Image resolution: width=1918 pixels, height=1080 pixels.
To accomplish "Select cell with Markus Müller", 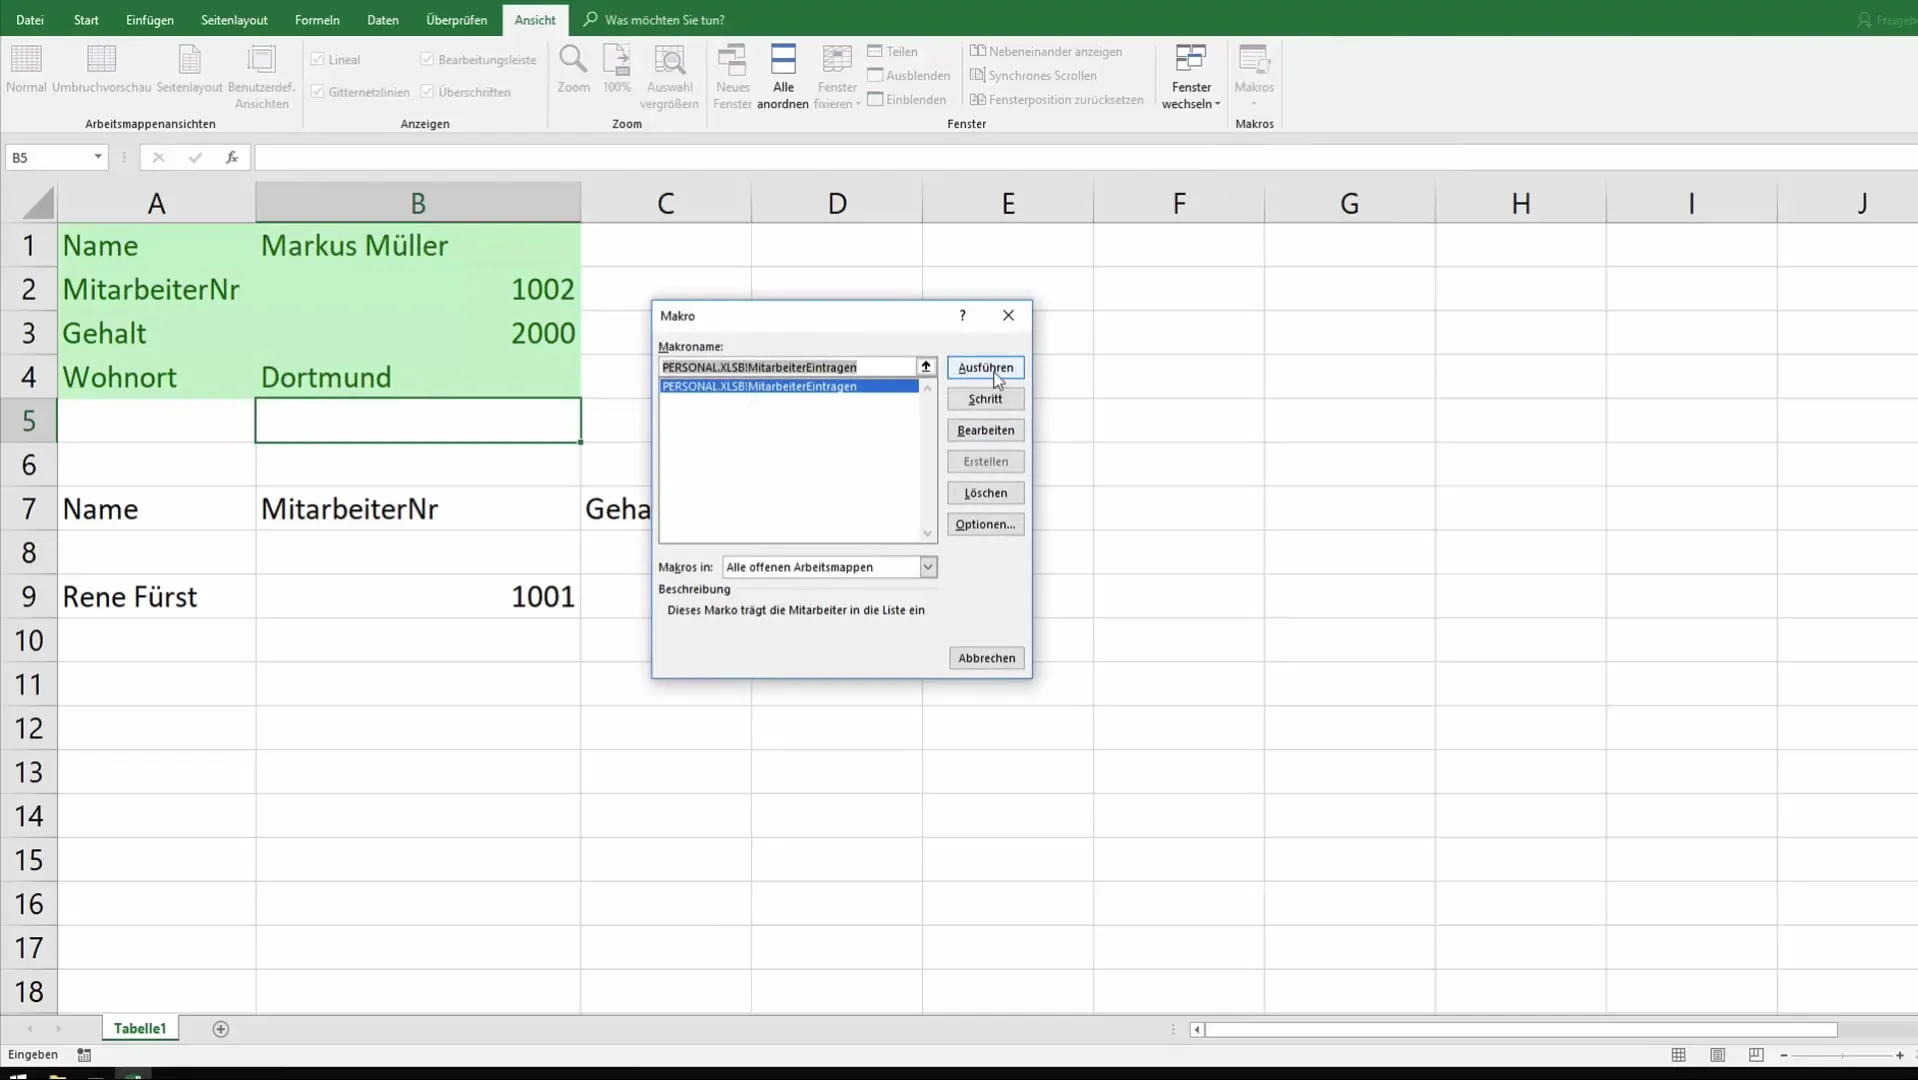I will (418, 245).
